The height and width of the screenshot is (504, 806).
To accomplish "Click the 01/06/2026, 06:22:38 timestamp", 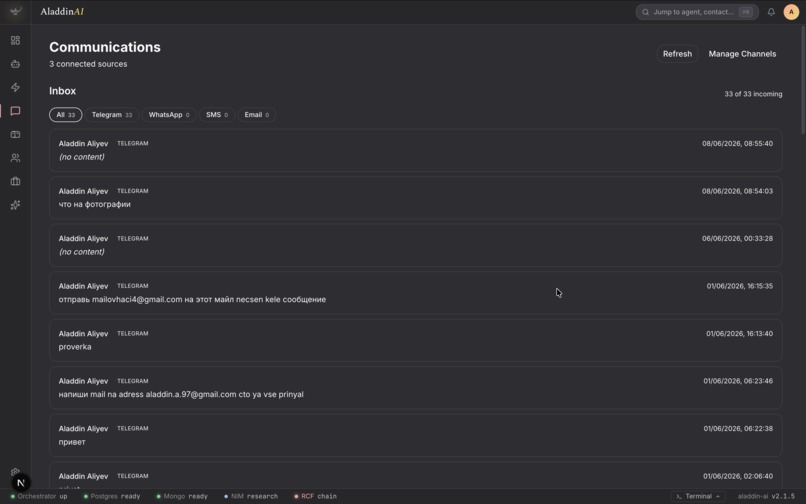I will coord(738,428).
